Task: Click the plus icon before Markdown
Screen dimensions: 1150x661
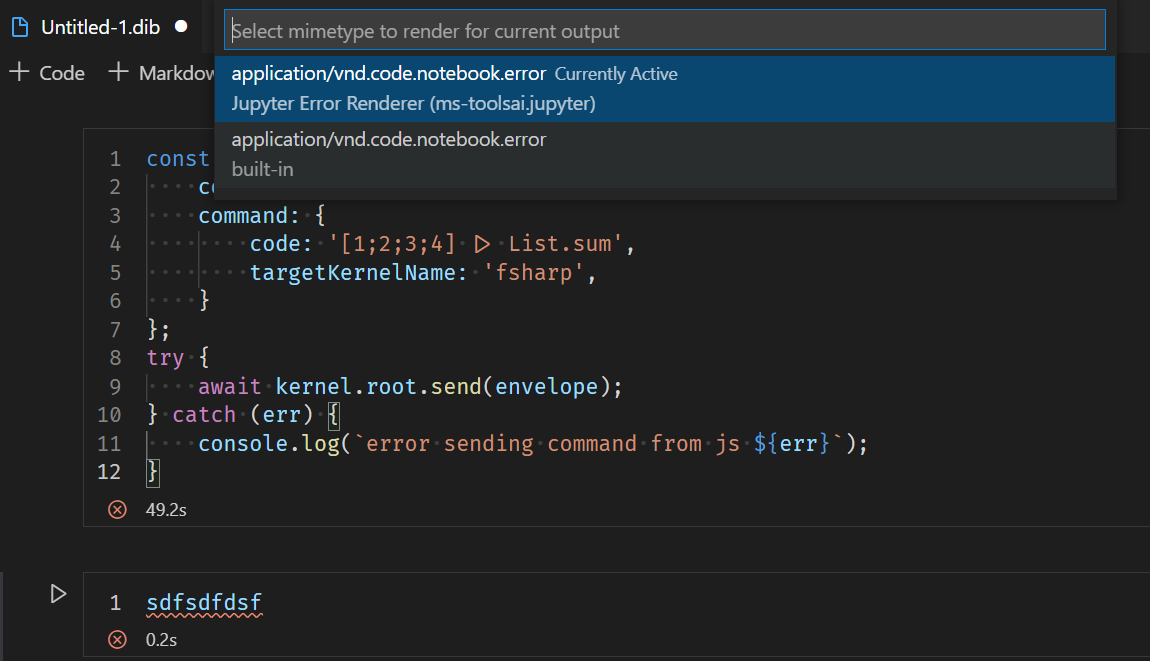Action: click(118, 71)
